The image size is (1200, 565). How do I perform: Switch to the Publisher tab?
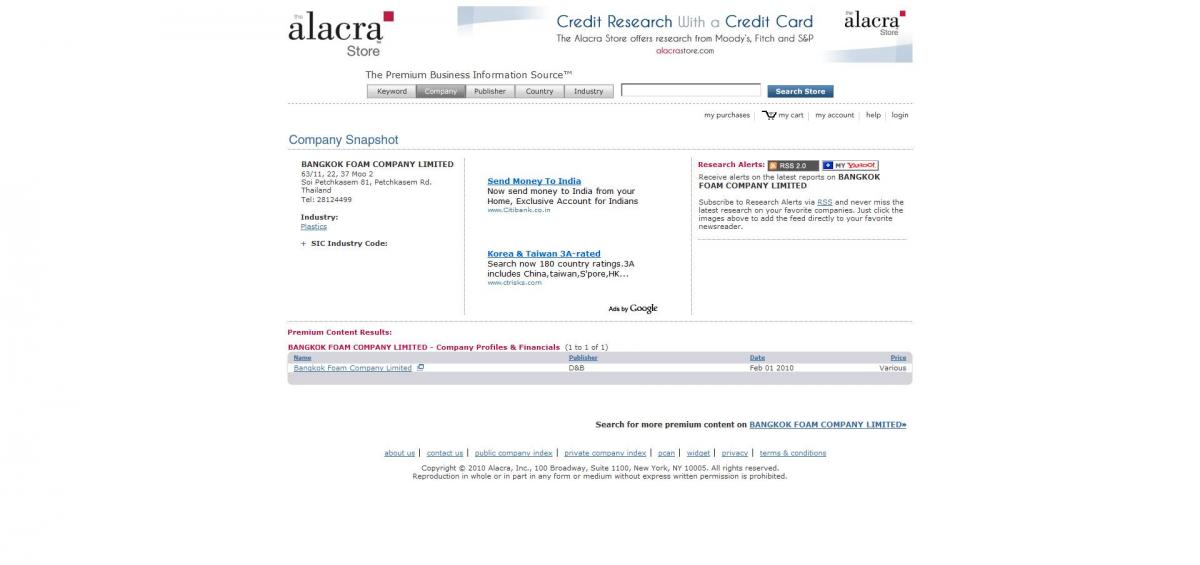click(x=490, y=91)
